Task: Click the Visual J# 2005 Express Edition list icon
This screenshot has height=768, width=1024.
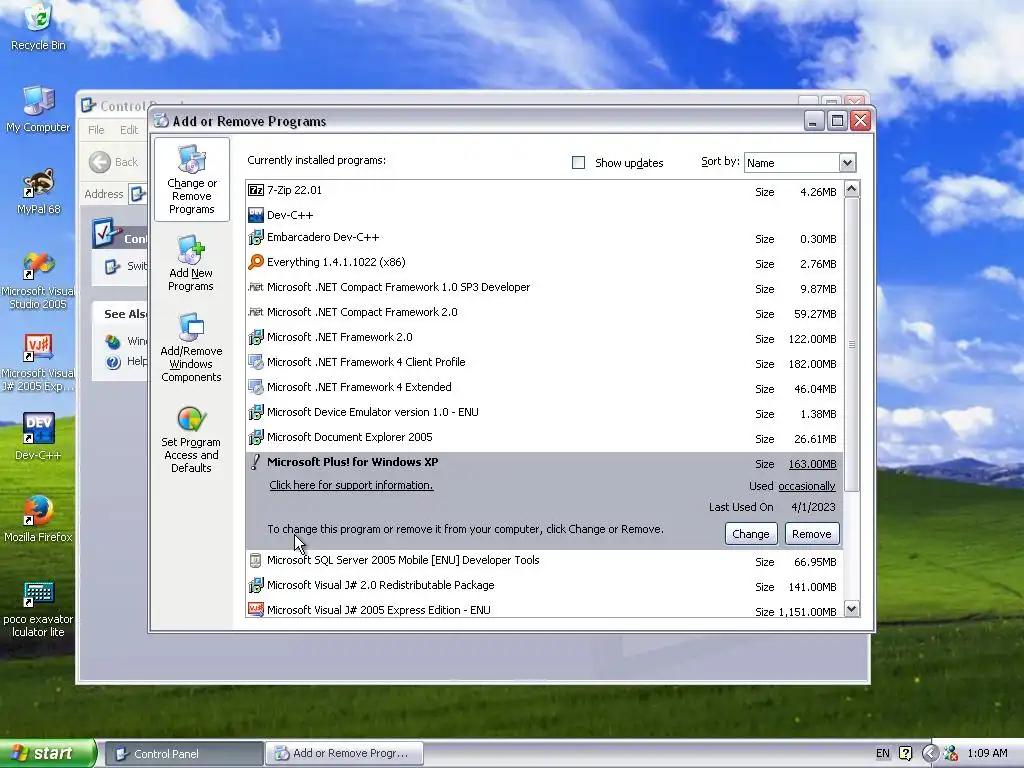Action: [256, 610]
